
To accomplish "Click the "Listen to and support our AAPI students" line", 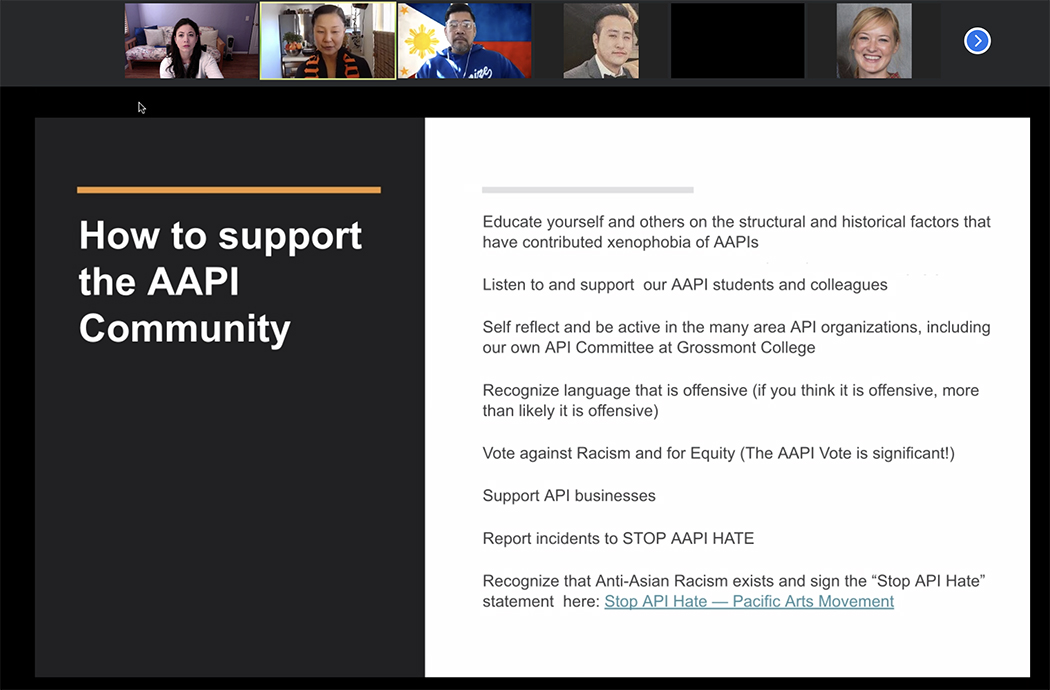I will click(684, 285).
